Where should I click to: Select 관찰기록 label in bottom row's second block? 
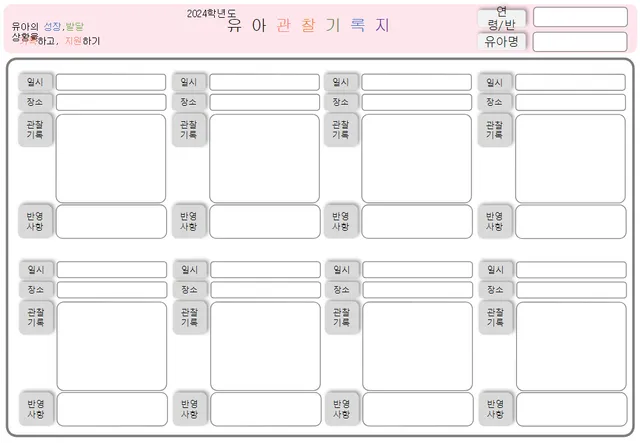pos(191,317)
